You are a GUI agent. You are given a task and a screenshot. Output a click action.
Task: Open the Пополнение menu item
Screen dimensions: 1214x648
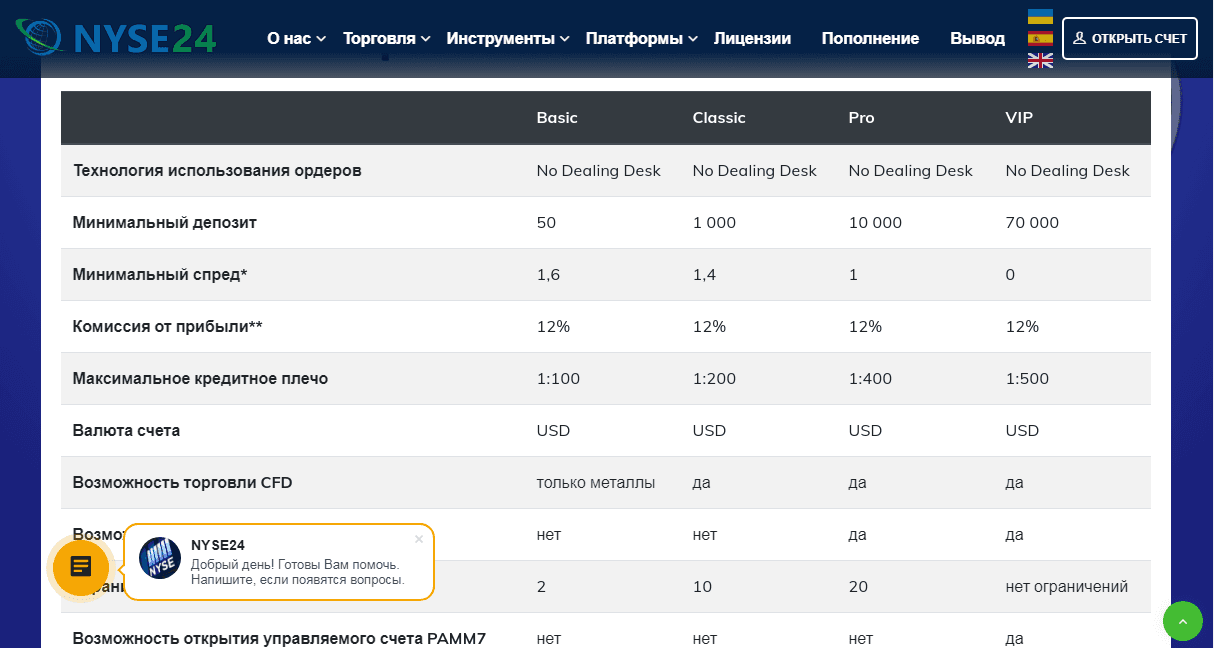pyautogui.click(x=870, y=38)
